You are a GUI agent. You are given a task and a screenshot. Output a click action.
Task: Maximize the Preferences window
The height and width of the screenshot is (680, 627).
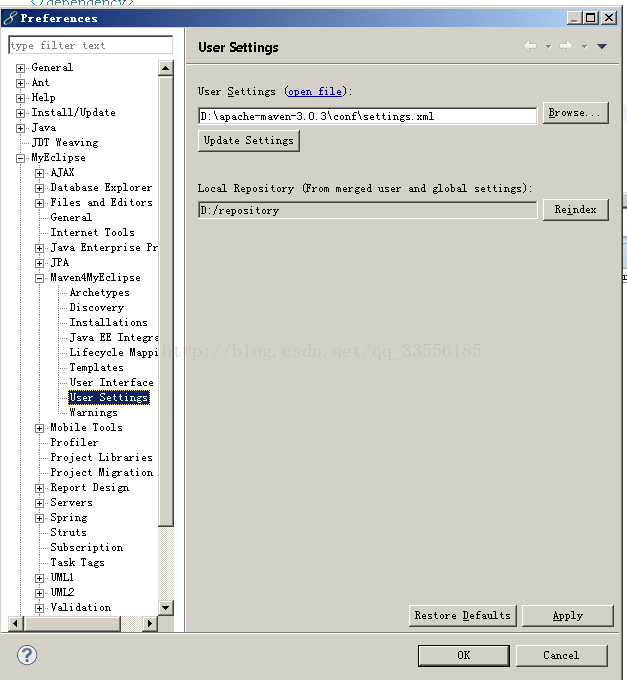591,18
